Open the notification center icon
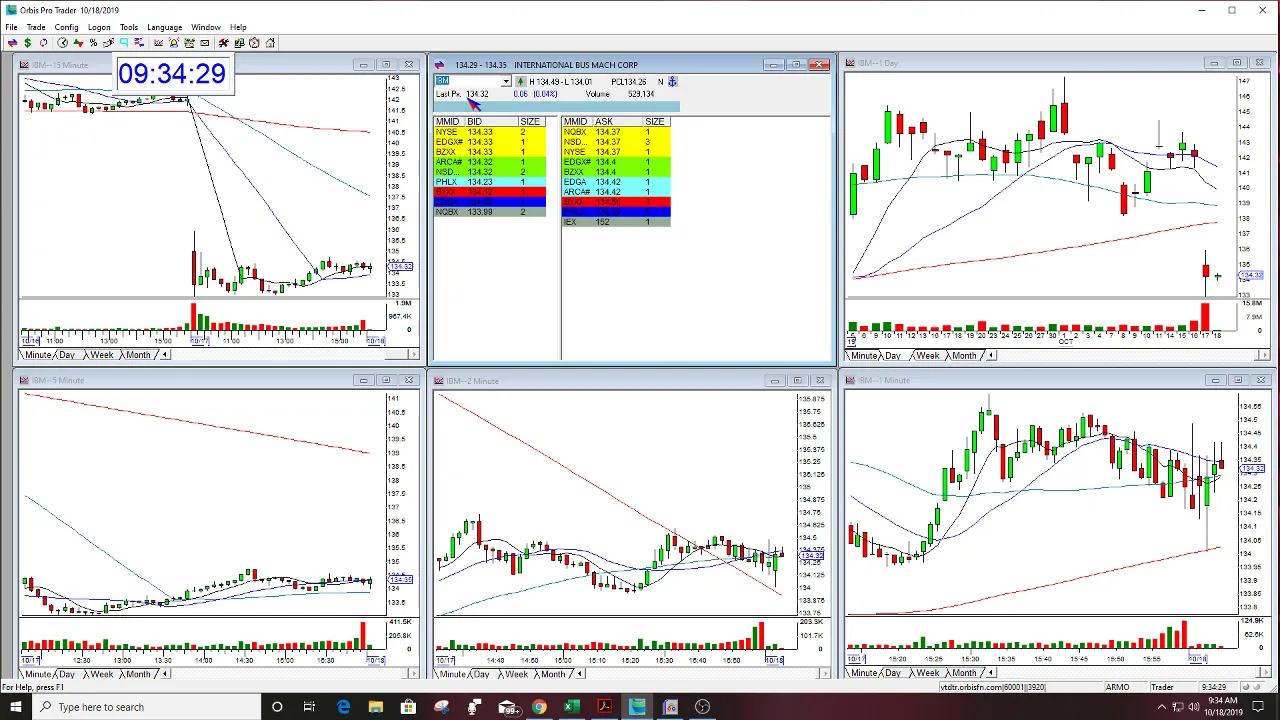Screen dimensions: 1280x720 [x=1258, y=707]
